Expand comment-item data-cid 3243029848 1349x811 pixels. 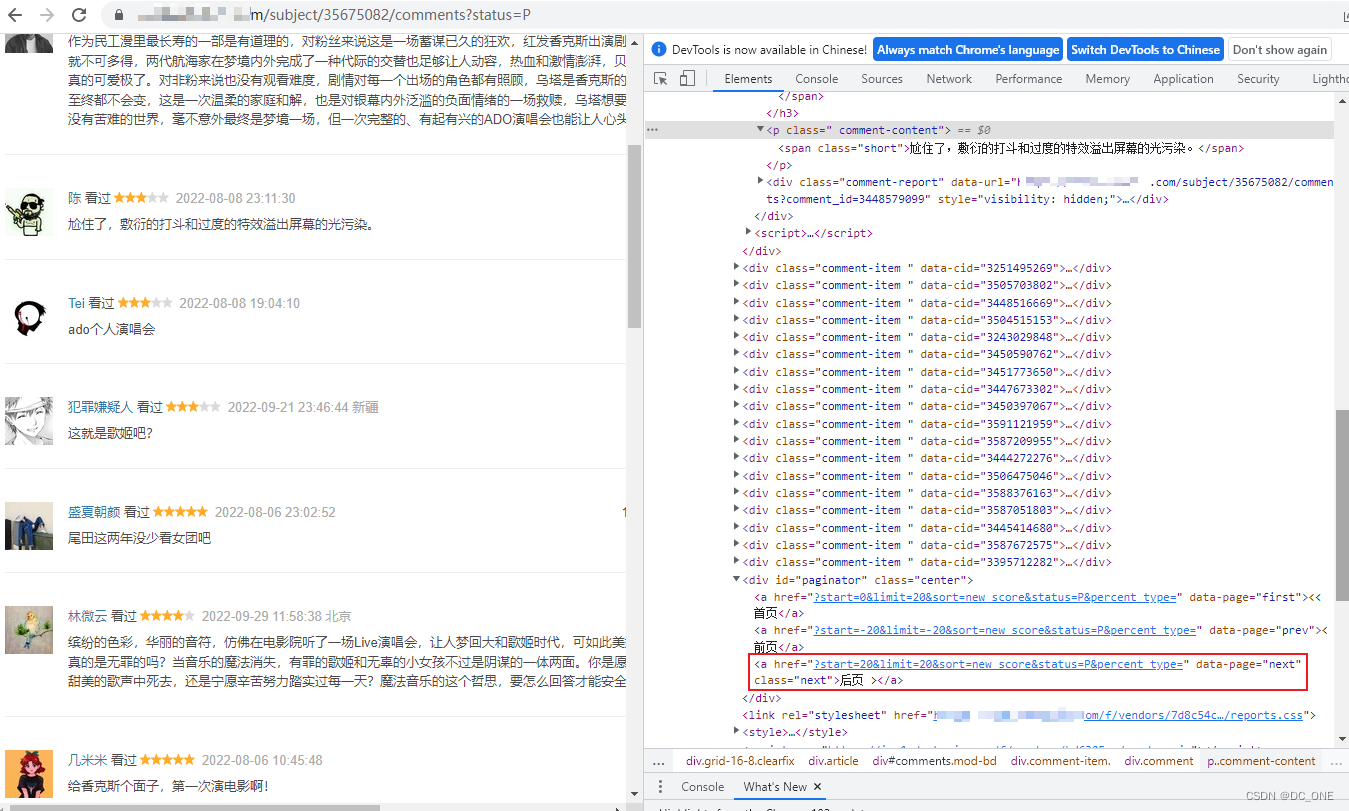[x=737, y=337]
